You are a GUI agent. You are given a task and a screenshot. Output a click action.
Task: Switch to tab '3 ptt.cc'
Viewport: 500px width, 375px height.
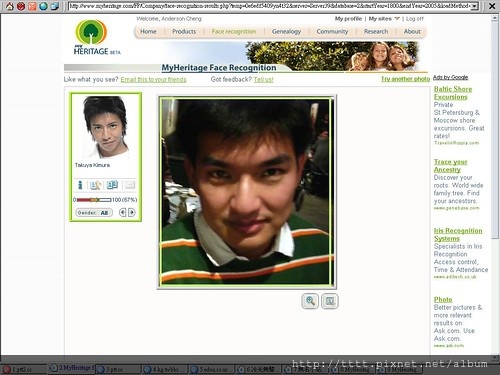coord(118,369)
